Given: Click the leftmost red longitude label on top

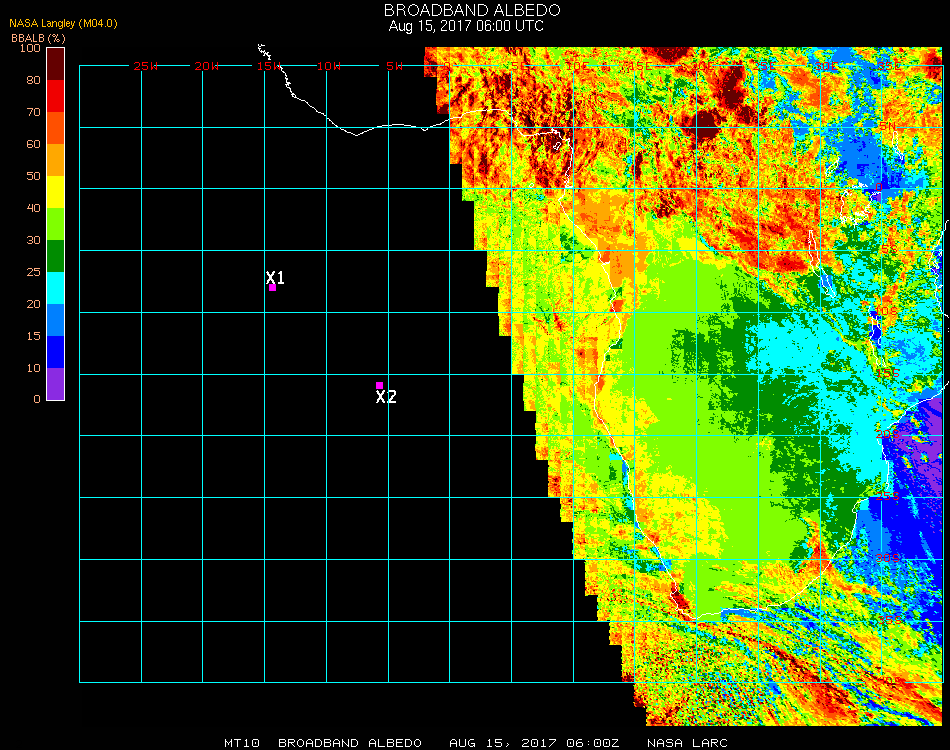Looking at the screenshot, I should pos(146,66).
